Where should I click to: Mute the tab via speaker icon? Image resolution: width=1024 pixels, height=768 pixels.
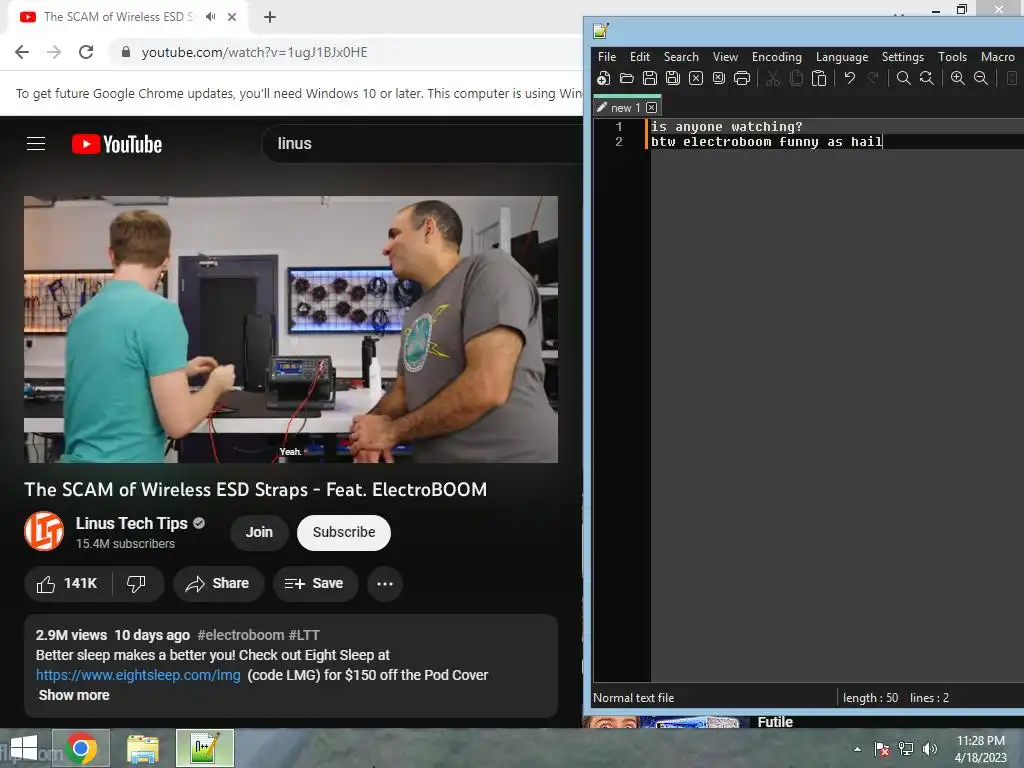point(210,17)
